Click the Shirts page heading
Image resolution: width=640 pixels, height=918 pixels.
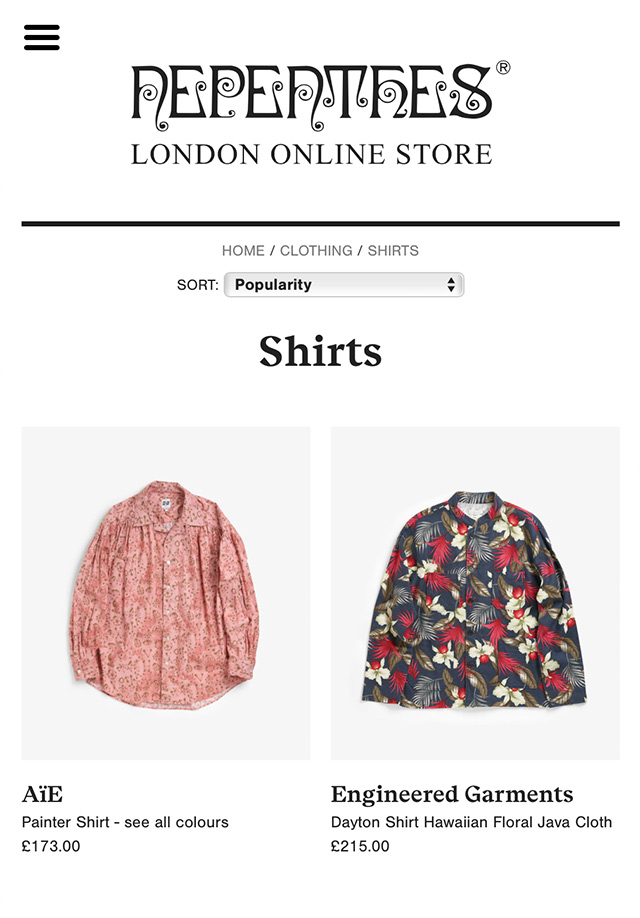(320, 351)
